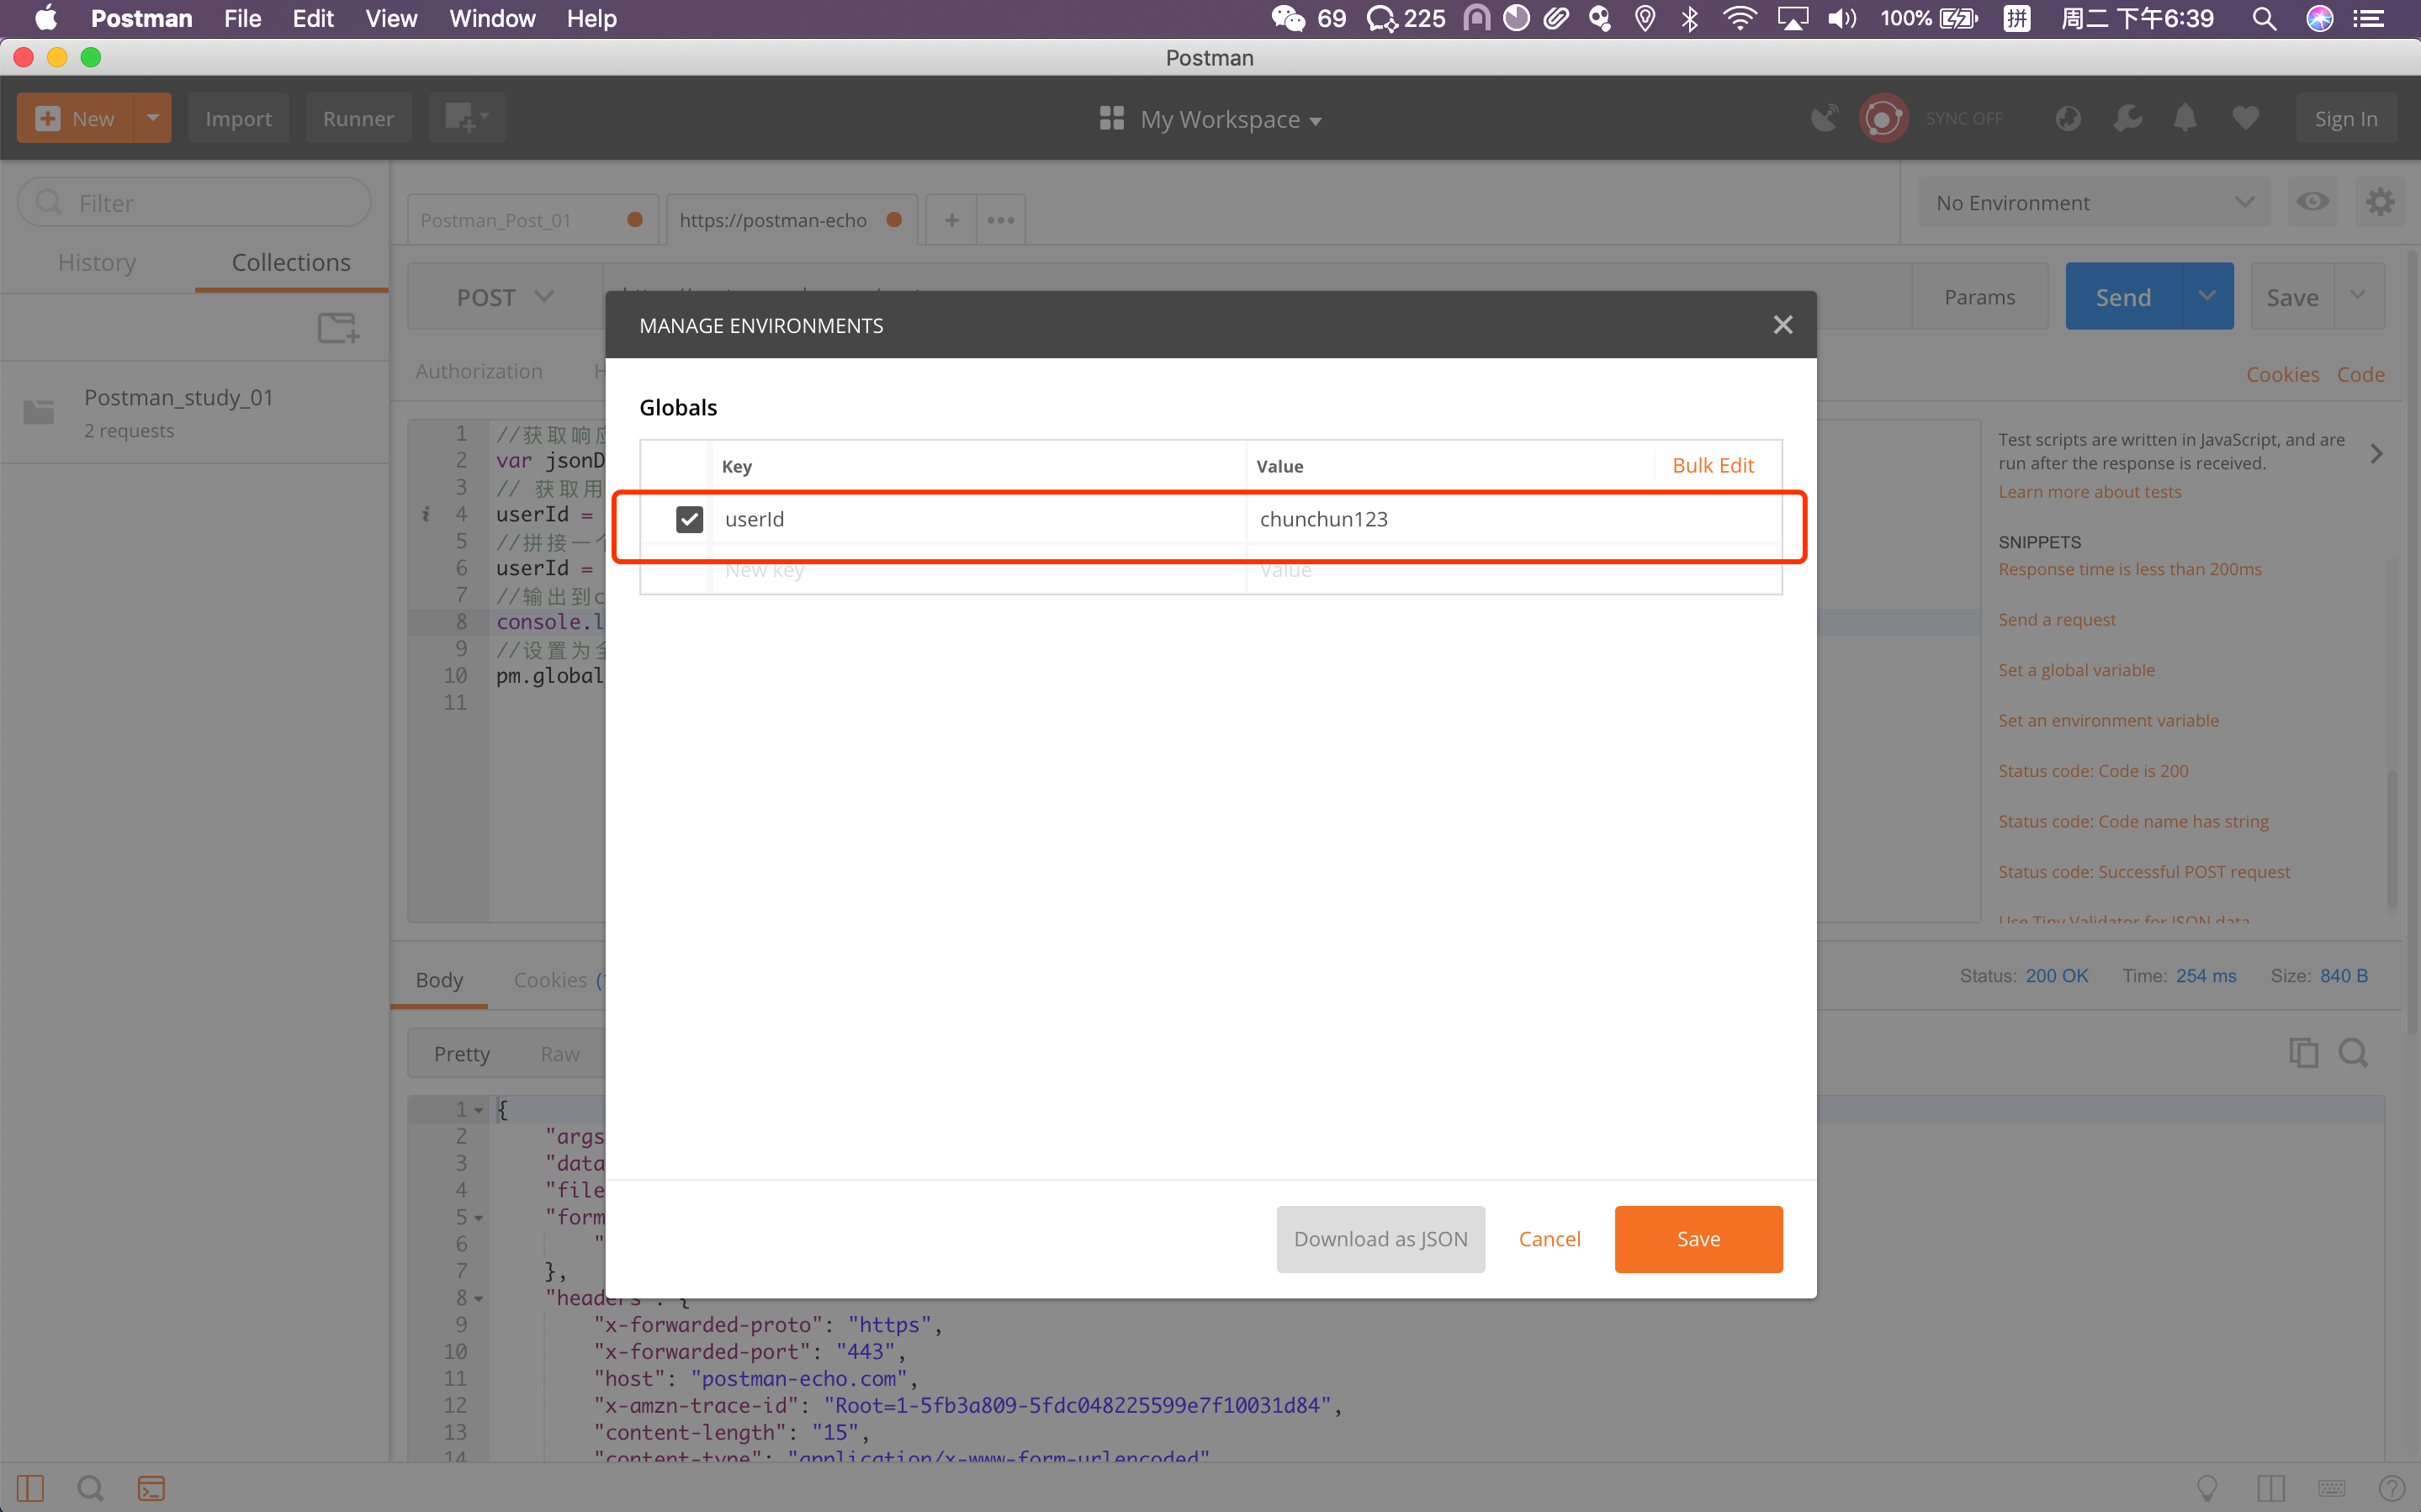Uncheck the userId variable checkbox
Screen dimensions: 2421x1512
[x=689, y=519]
